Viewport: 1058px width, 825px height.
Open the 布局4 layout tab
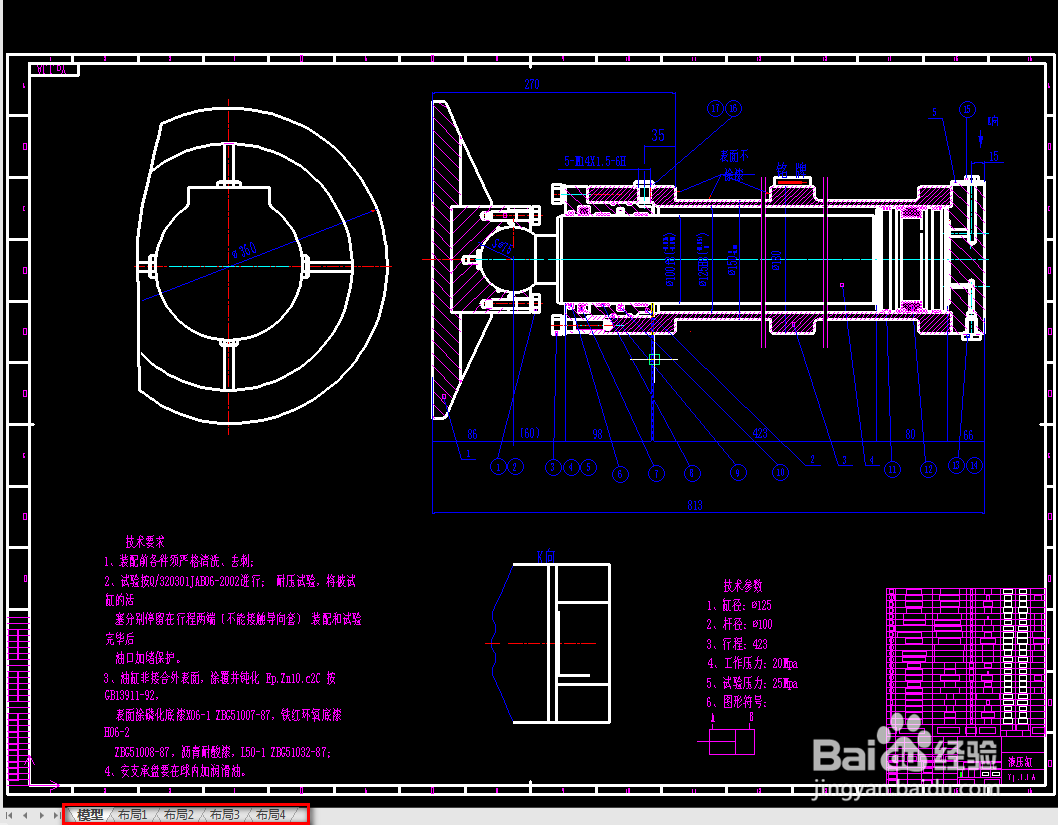coord(270,815)
